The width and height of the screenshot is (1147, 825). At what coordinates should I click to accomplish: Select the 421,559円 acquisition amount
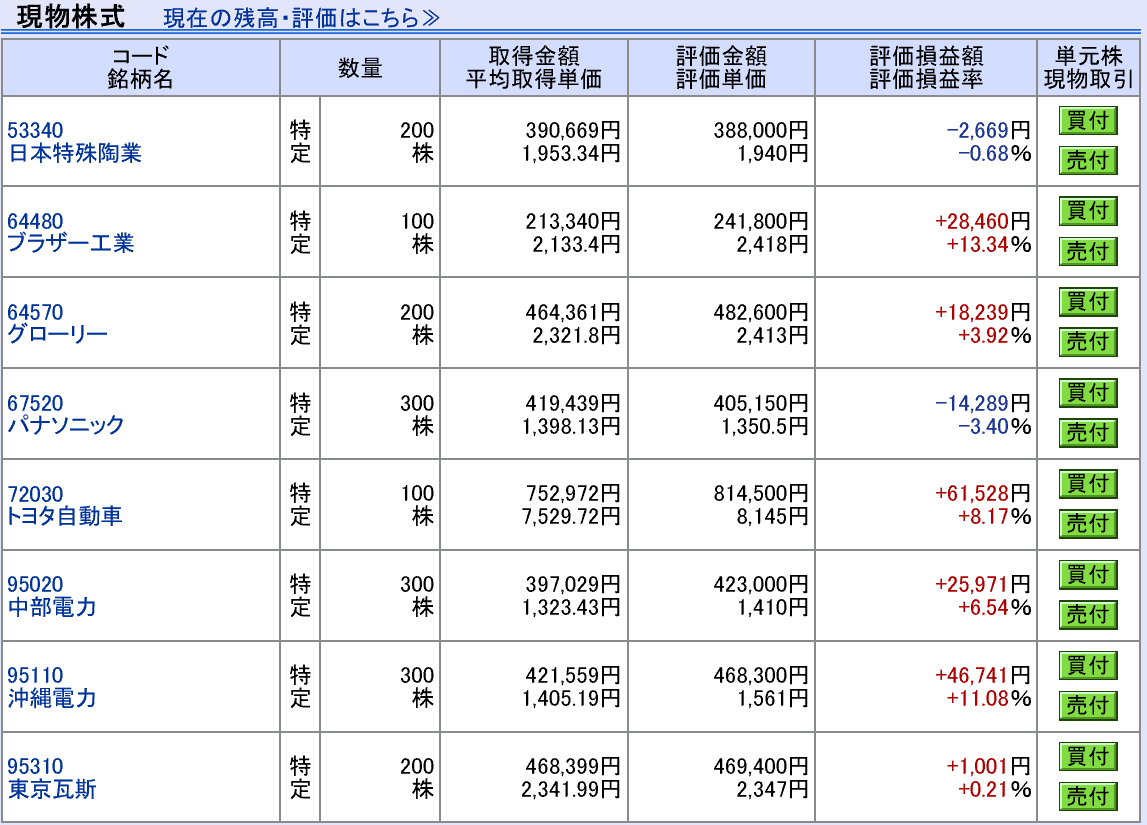tap(573, 675)
